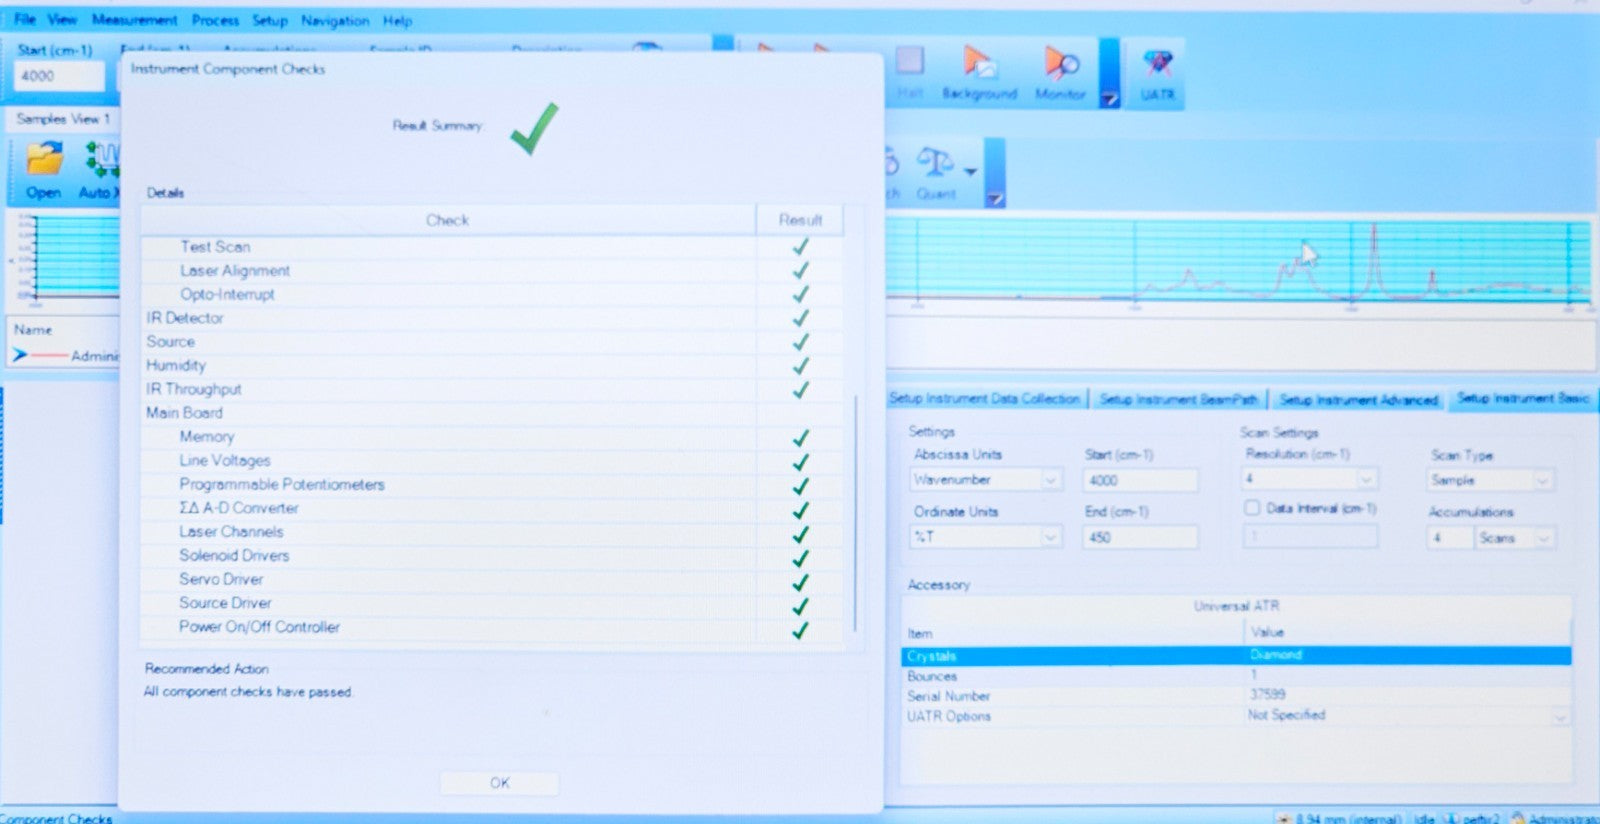The height and width of the screenshot is (824, 1600).
Task: Click the toolbar Start (cm-1) field showing 4000
Action: pyautogui.click(x=59, y=76)
